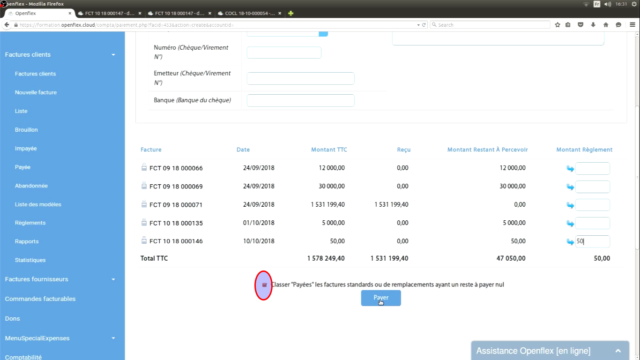Click the document icon beside FCT 09 18 000069
Viewport: 640px width, 360px height.
pyautogui.click(x=144, y=186)
